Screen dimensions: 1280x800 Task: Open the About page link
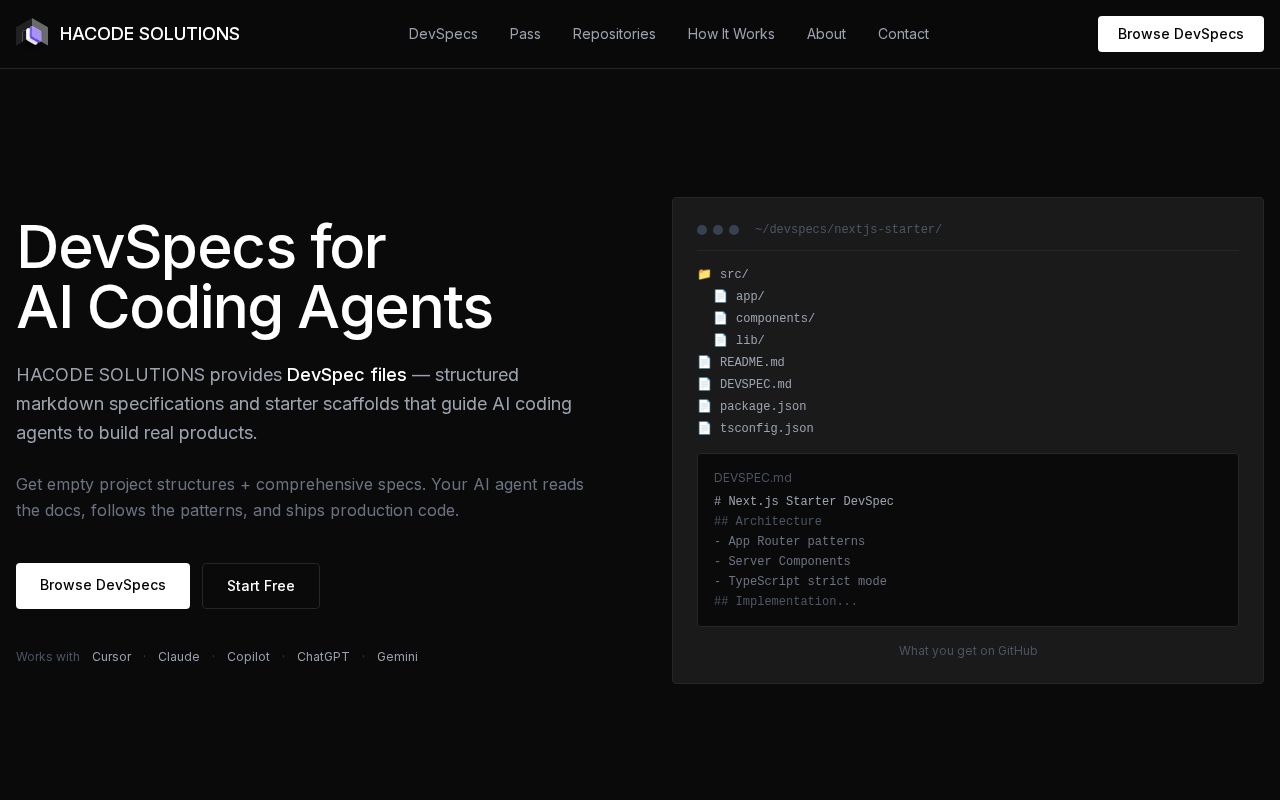[x=826, y=34]
